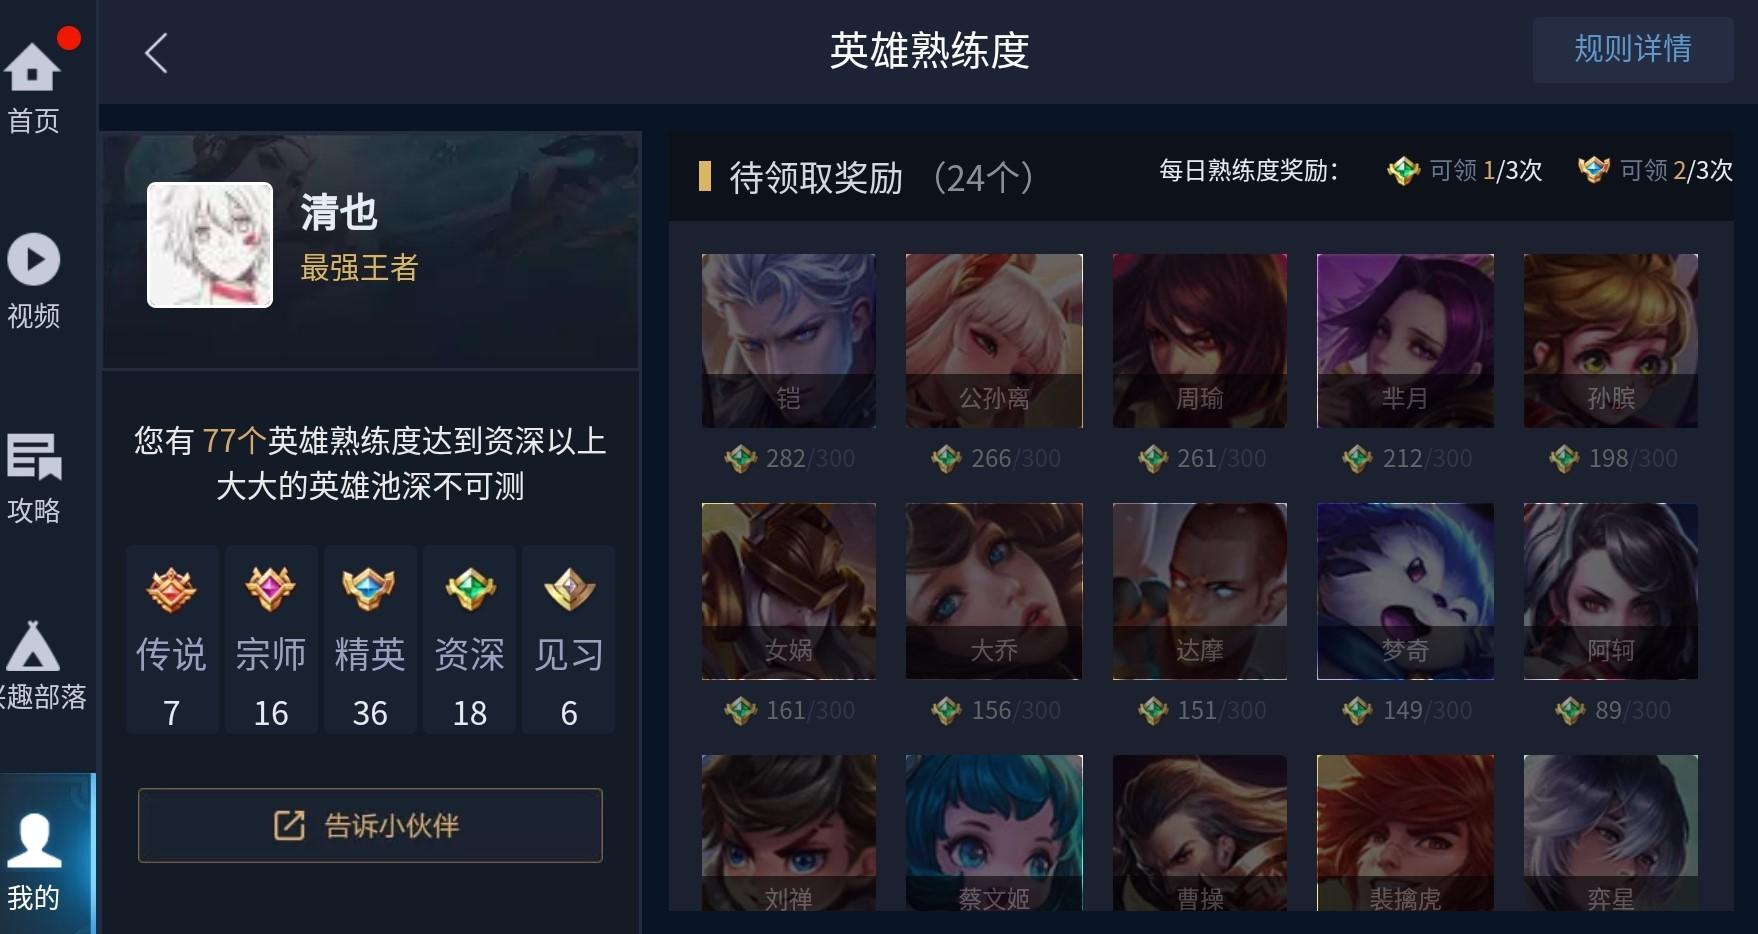Click the 资深 senior mastery badge
This screenshot has height=934, width=1758.
click(470, 589)
